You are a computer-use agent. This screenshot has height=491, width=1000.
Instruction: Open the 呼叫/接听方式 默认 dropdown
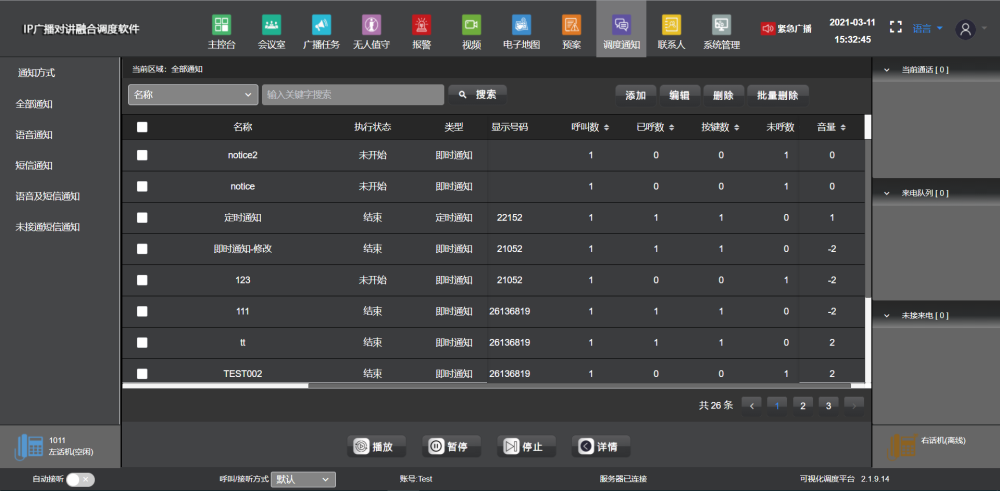304,480
